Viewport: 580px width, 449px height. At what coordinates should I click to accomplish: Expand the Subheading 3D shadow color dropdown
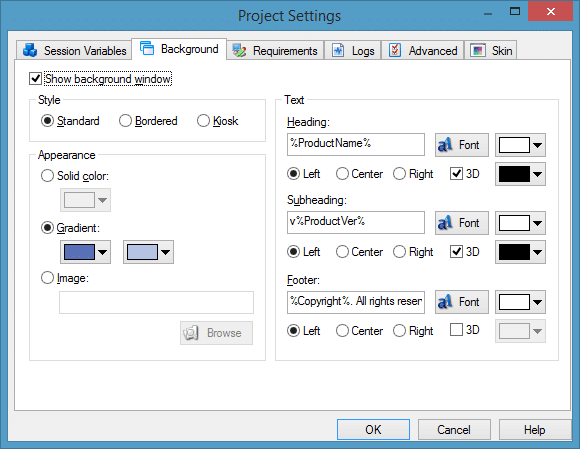click(520, 252)
